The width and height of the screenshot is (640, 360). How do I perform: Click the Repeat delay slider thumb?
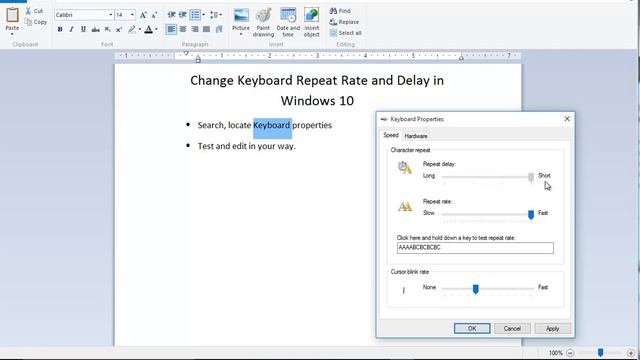tap(531, 177)
